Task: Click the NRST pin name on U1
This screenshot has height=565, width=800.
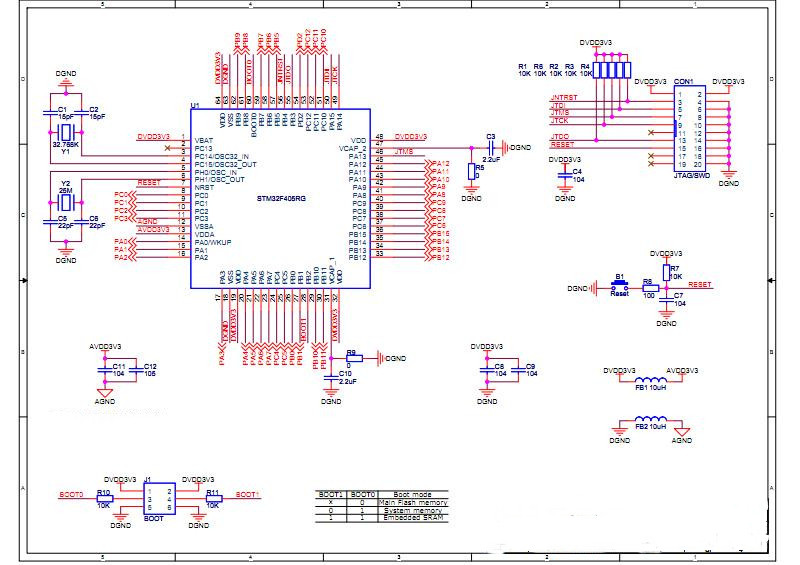Action: tap(204, 188)
